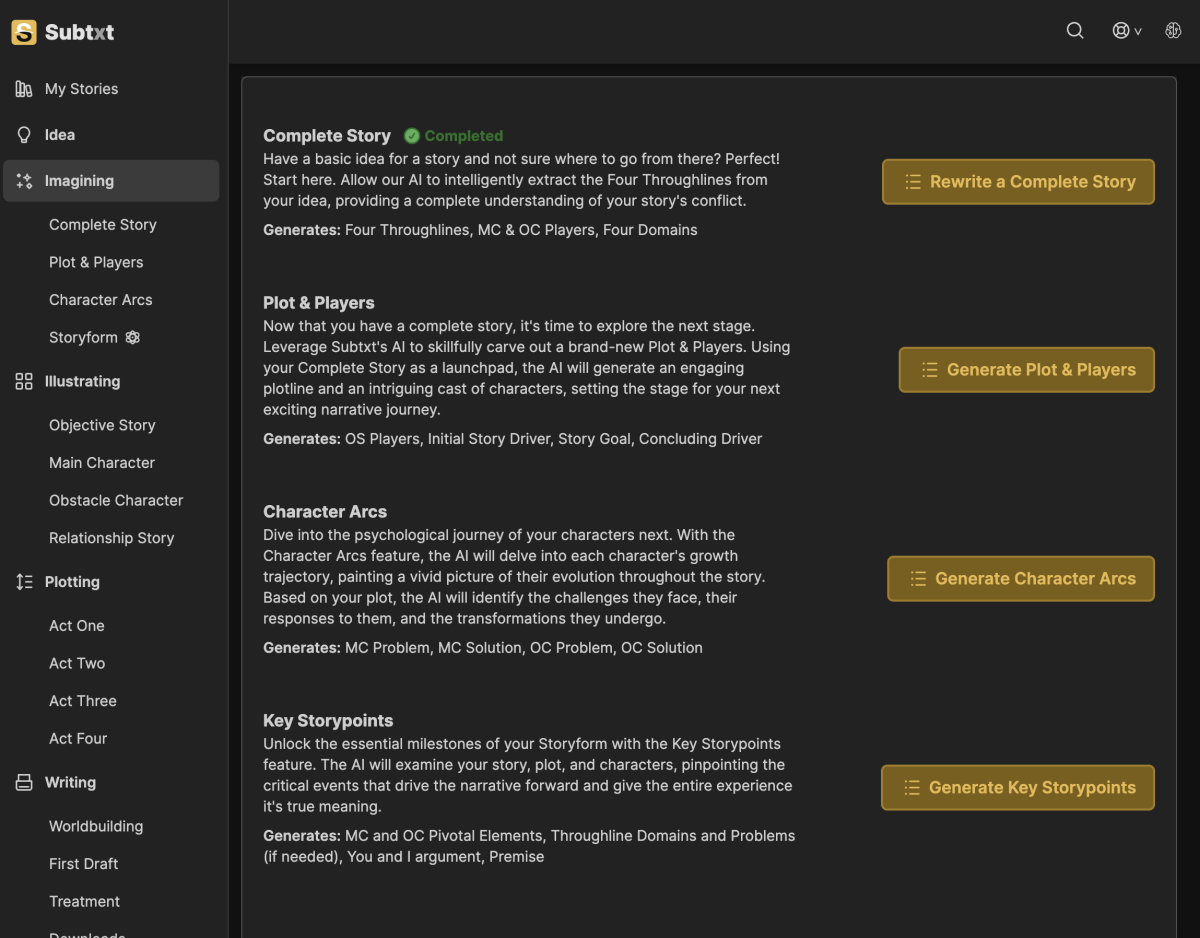
Task: Click the Rewrite a Complete Story button
Action: pyautogui.click(x=1018, y=182)
